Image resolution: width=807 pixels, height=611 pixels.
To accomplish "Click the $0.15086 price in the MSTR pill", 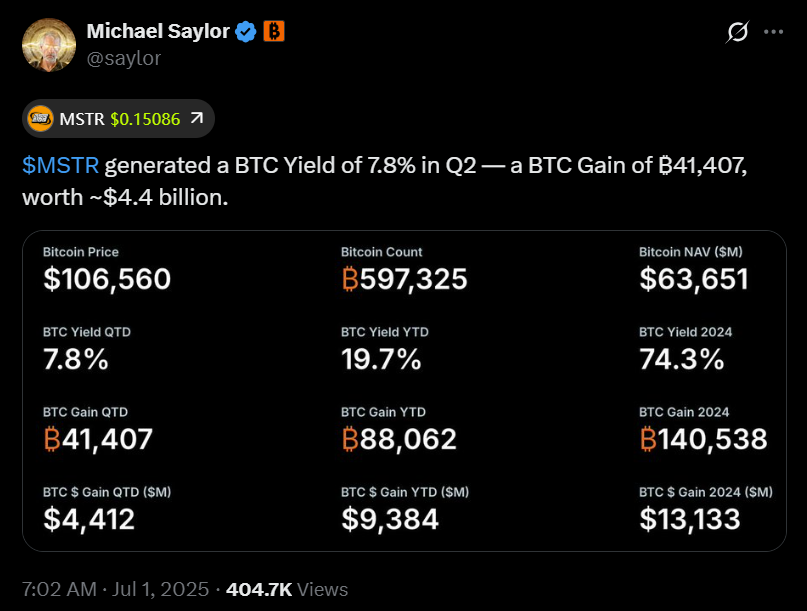I will coord(145,118).
